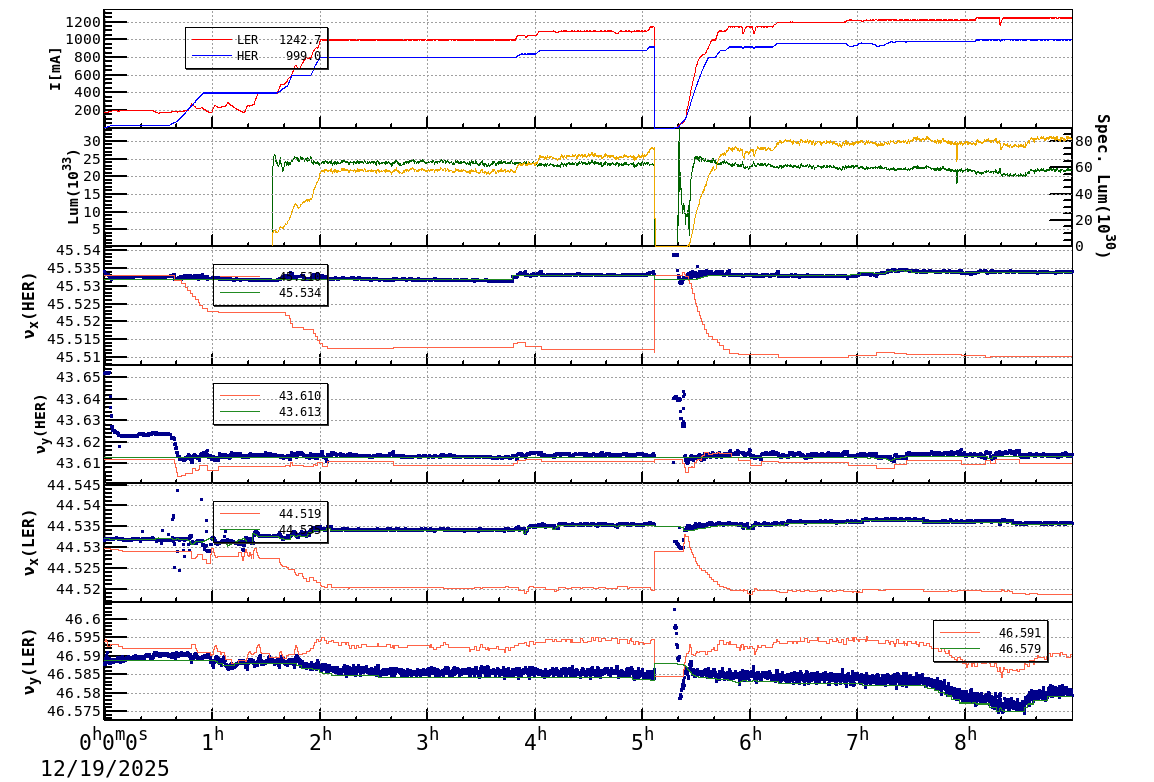
Task: Select the HER legend entry showing 999.0
Action: point(252,55)
